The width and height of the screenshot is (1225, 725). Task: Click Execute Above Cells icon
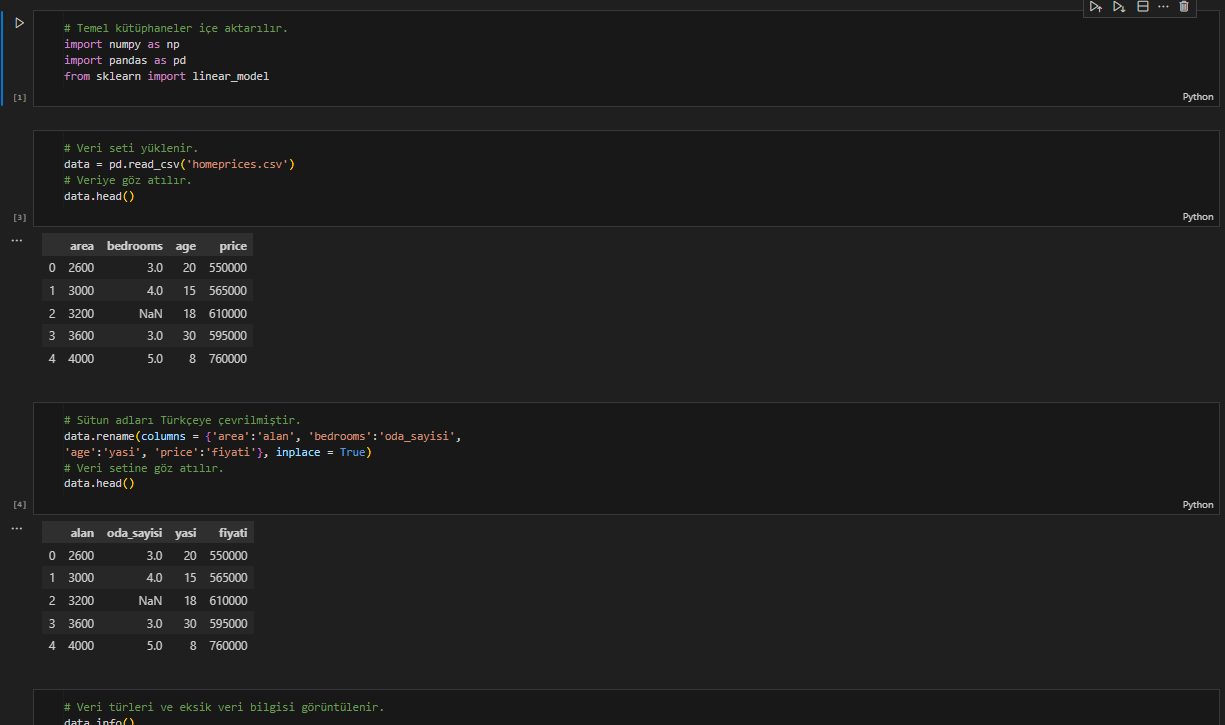pos(1096,7)
